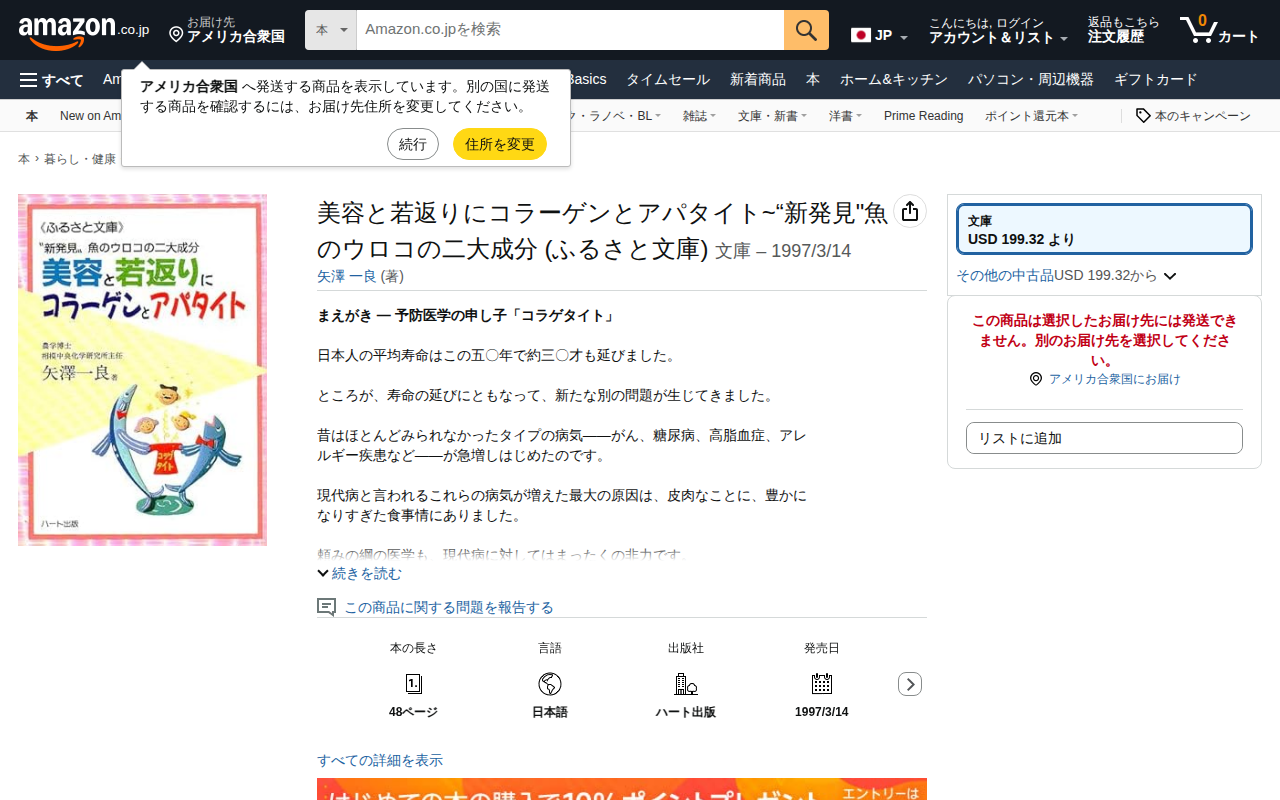Screen dimensions: 1280x800
Task: Click the 続行 button in popup
Action: click(x=413, y=144)
